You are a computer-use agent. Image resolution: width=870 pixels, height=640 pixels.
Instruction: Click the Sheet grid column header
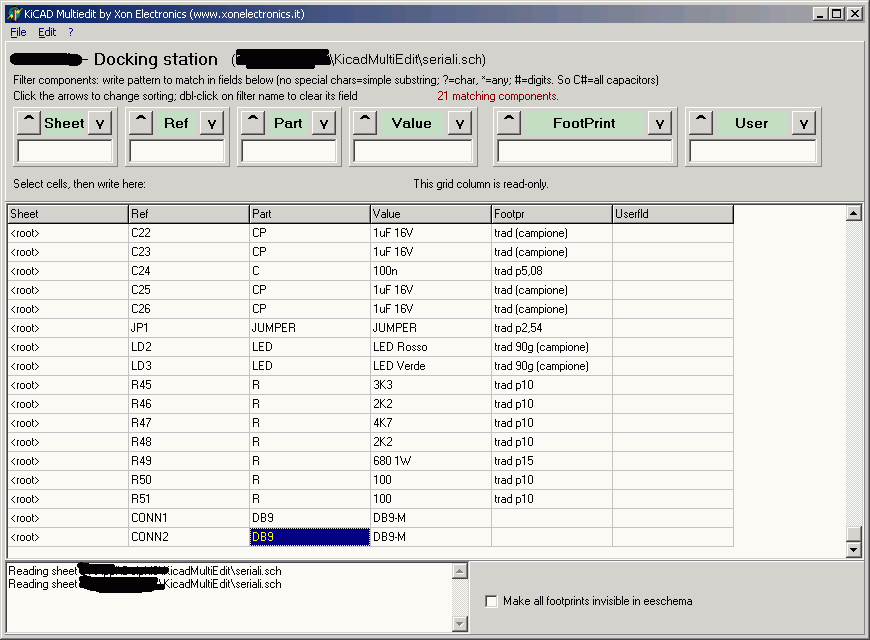click(68, 214)
